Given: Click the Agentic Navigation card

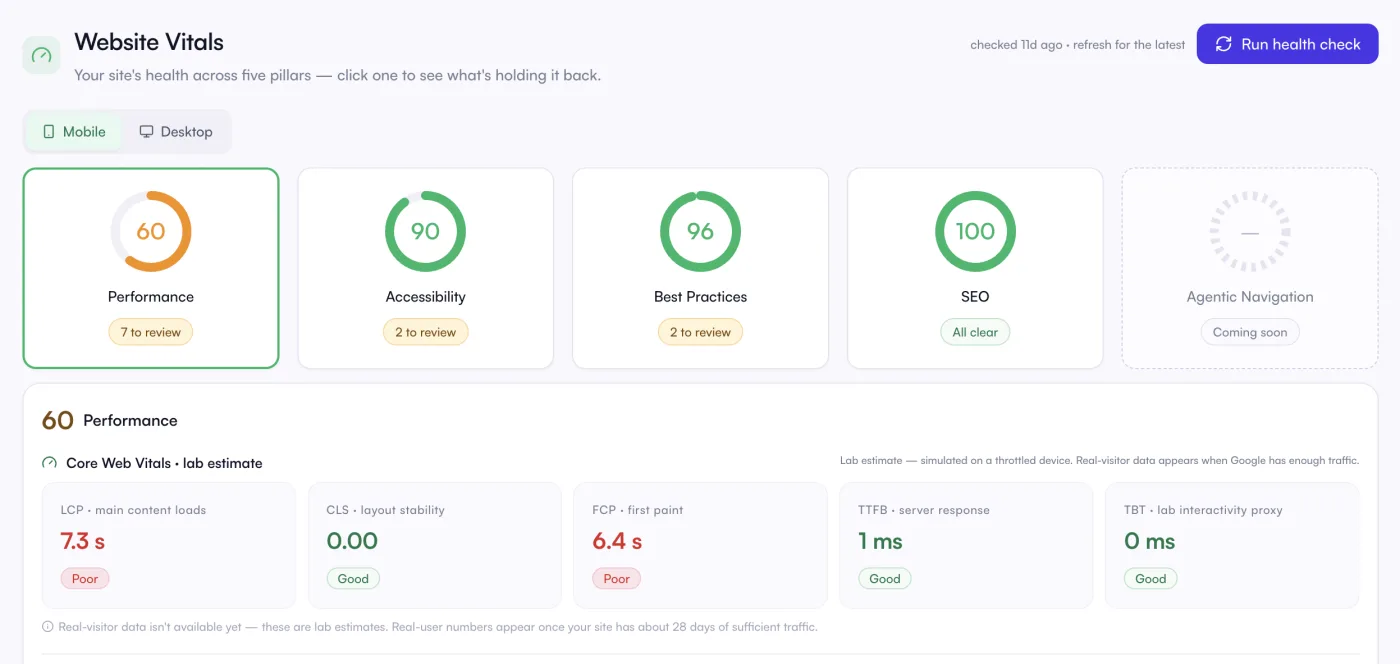Looking at the screenshot, I should coord(1250,268).
